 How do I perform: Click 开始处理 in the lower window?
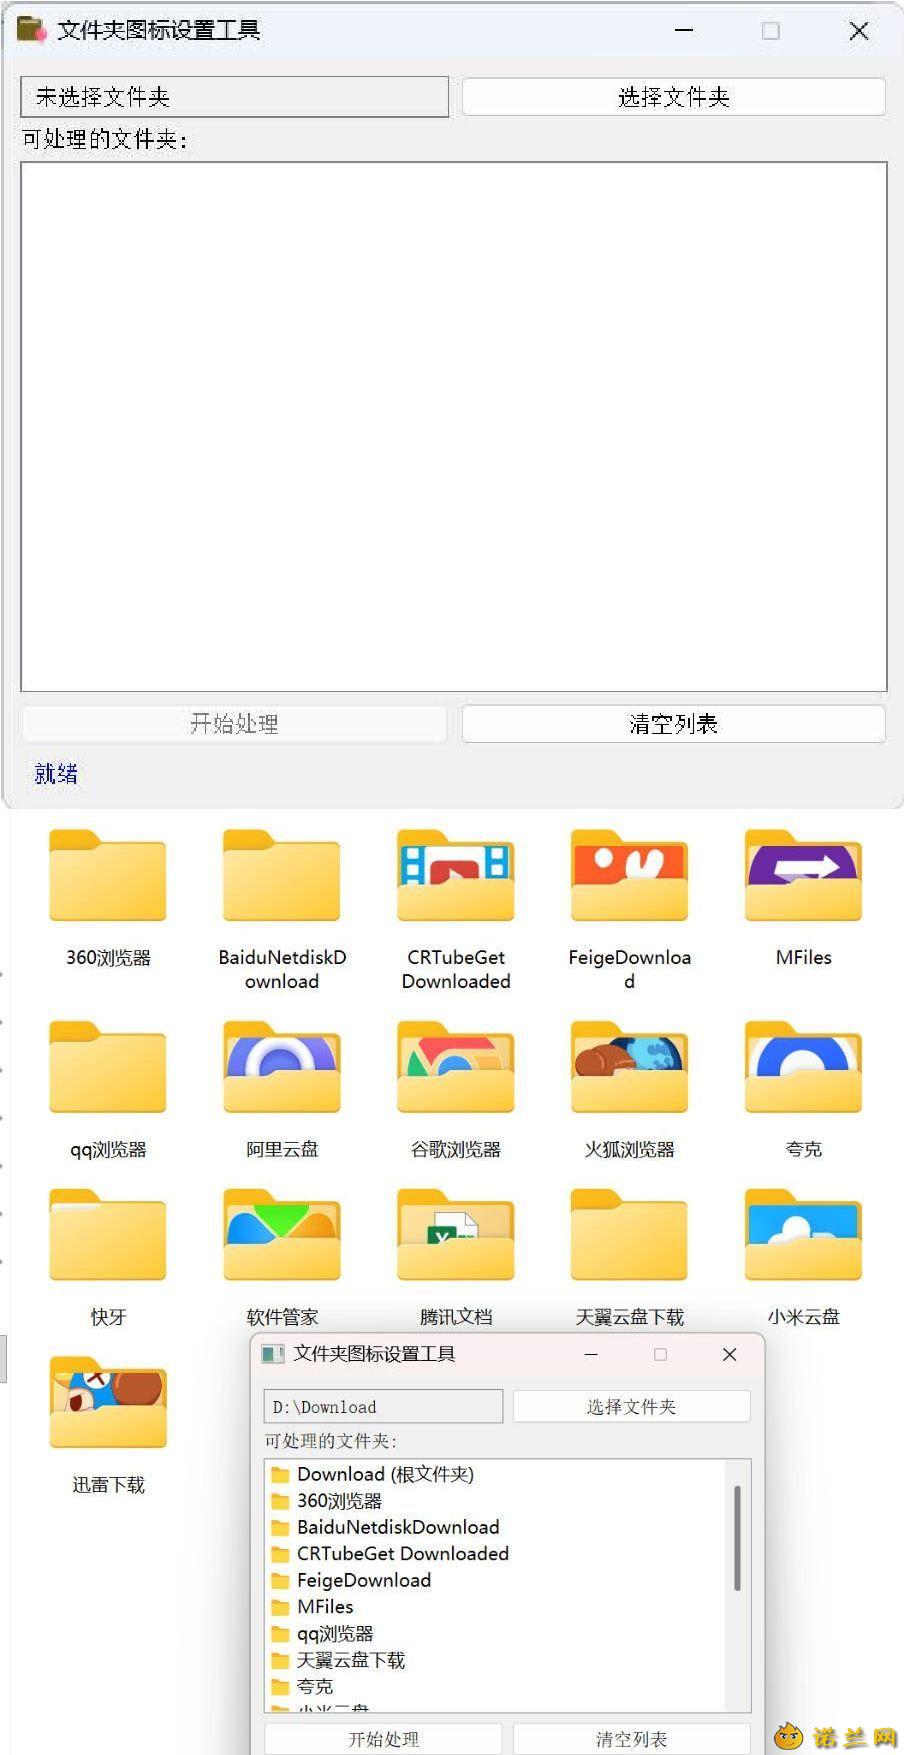click(383, 1739)
